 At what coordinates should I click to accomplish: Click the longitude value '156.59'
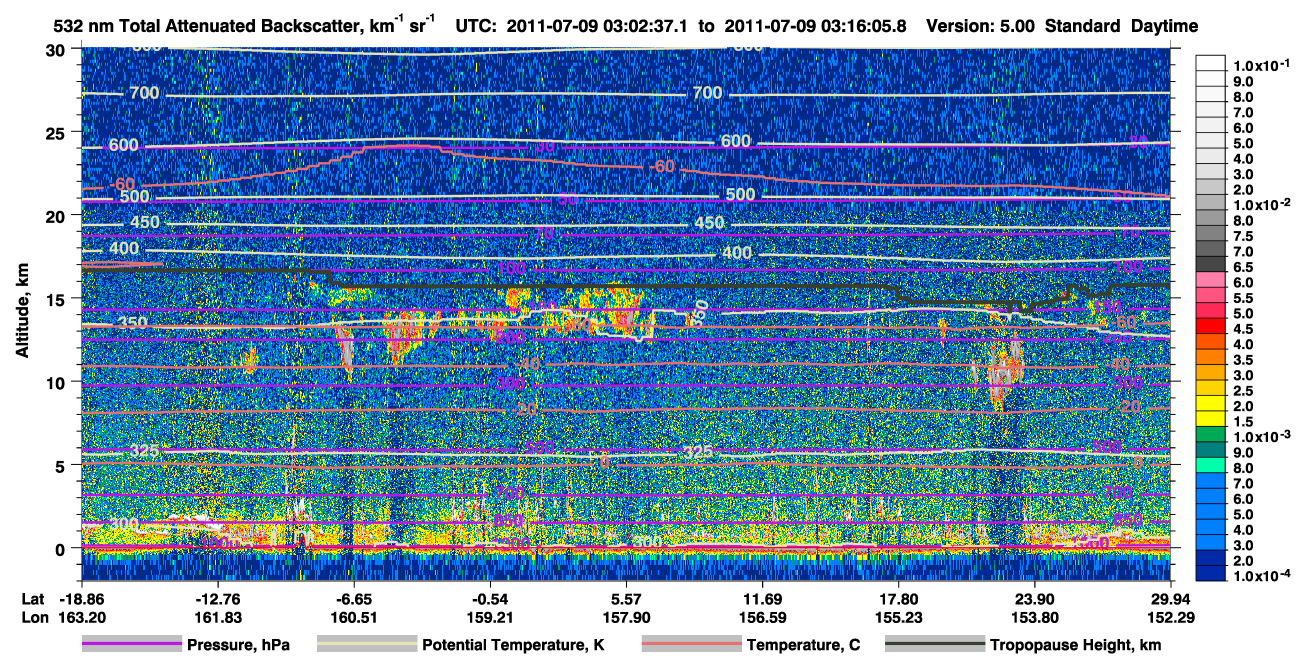tap(762, 617)
